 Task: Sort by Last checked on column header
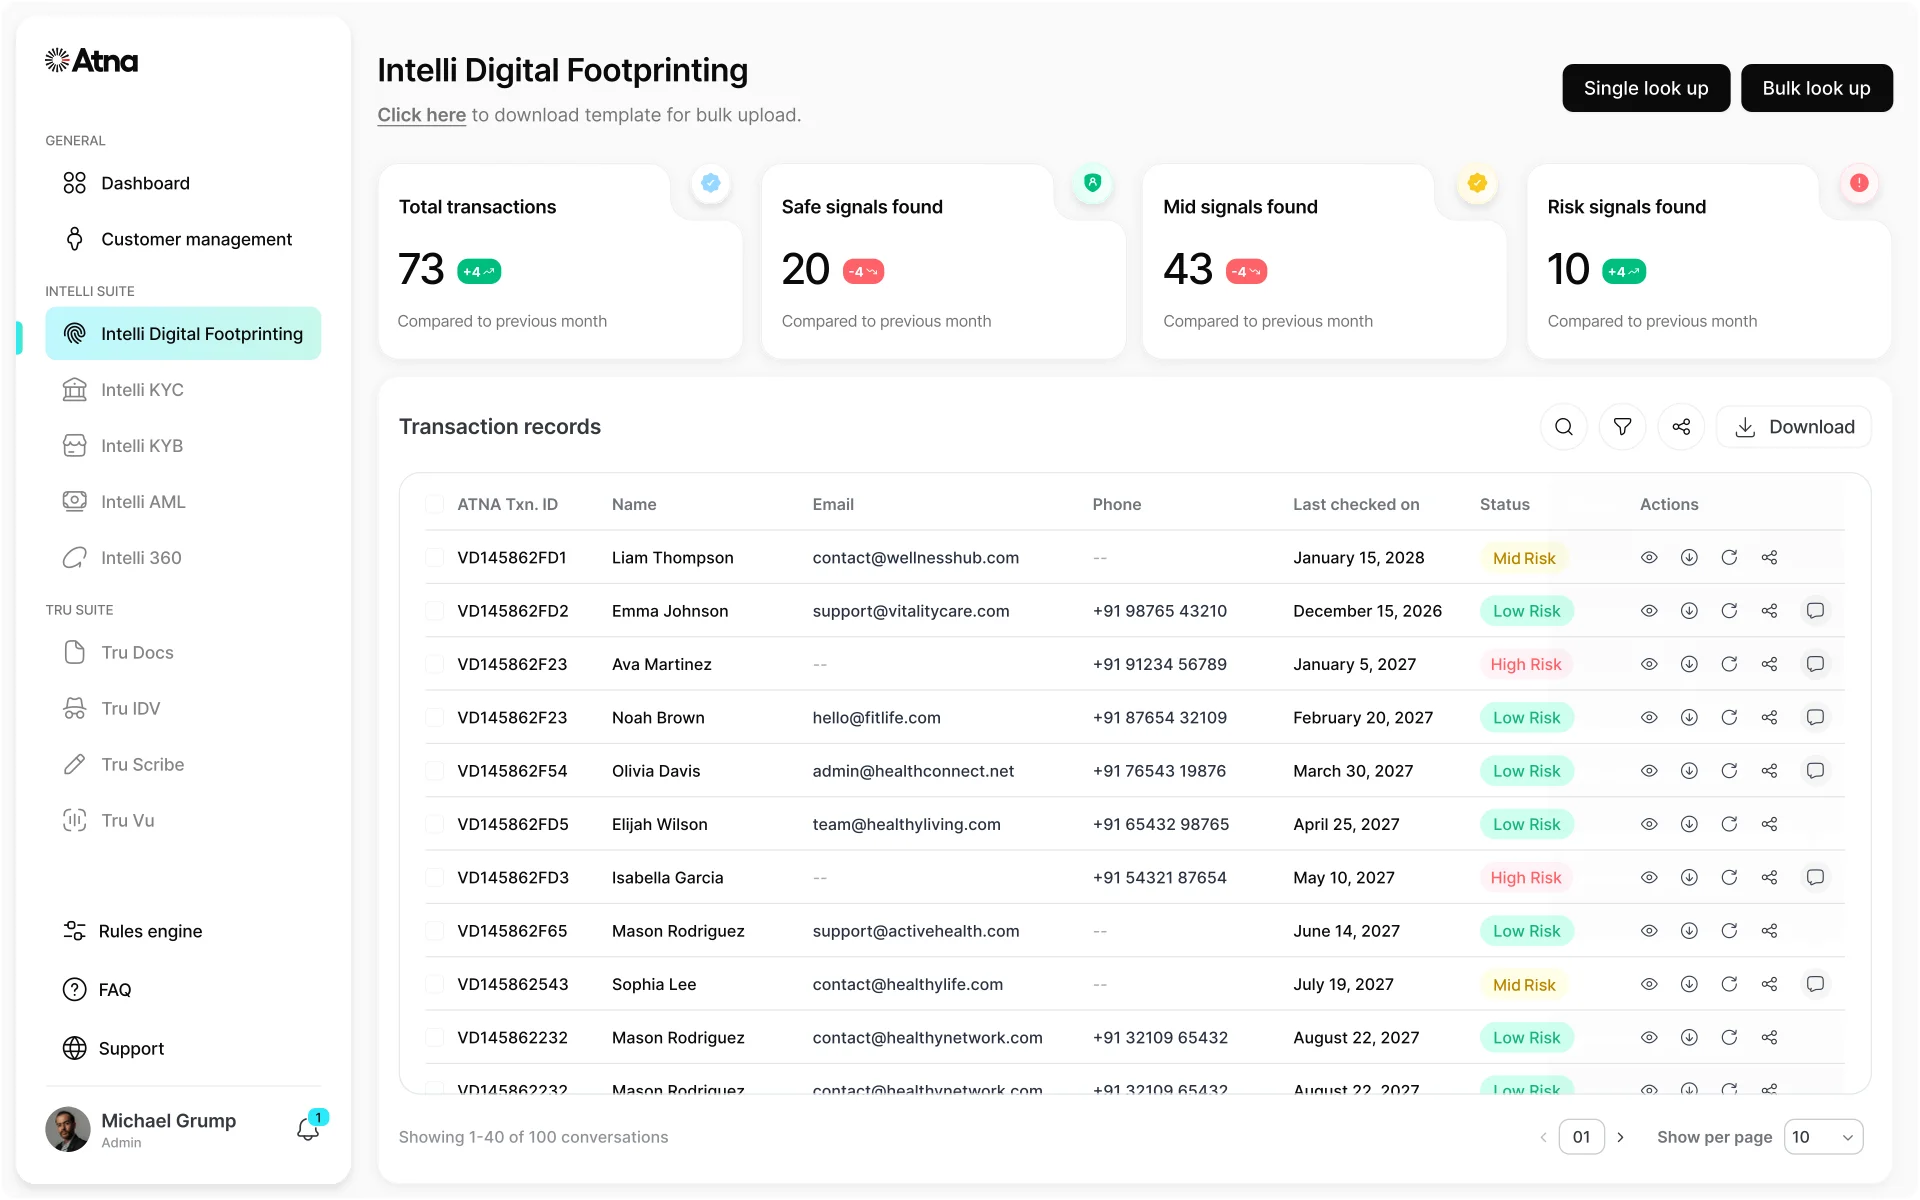(x=1356, y=504)
